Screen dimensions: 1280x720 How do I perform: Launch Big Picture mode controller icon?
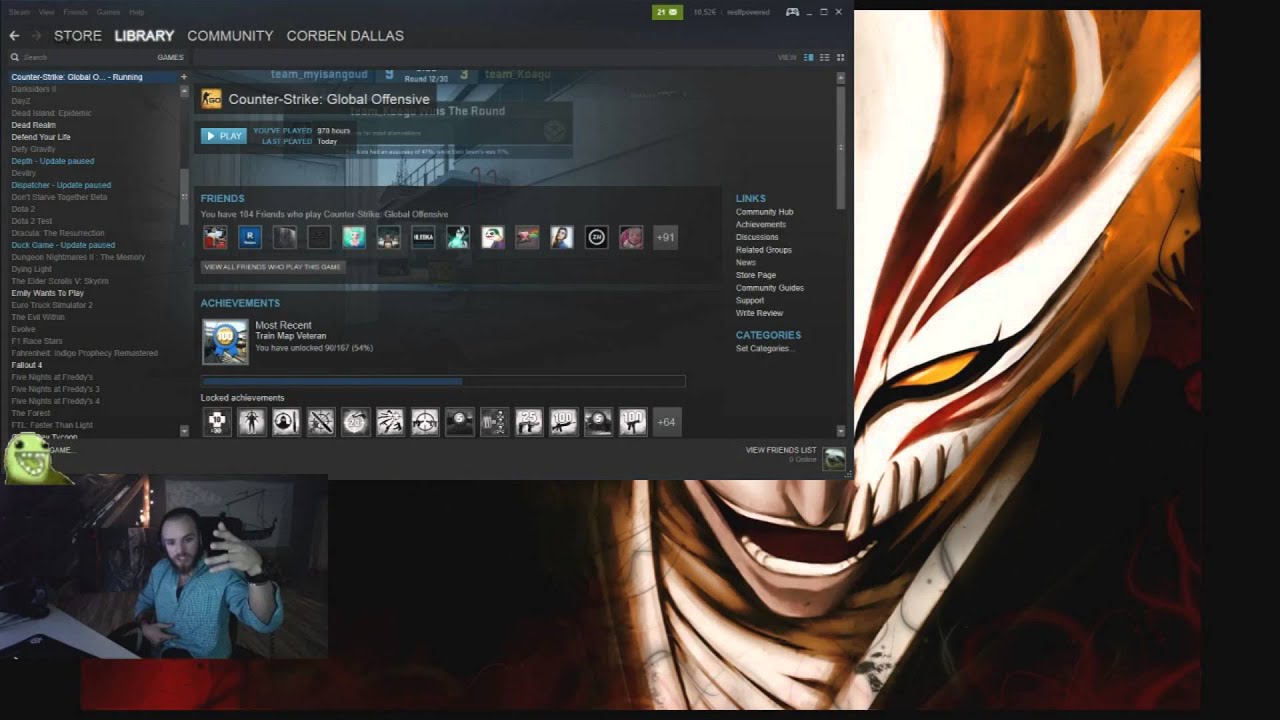tap(792, 12)
